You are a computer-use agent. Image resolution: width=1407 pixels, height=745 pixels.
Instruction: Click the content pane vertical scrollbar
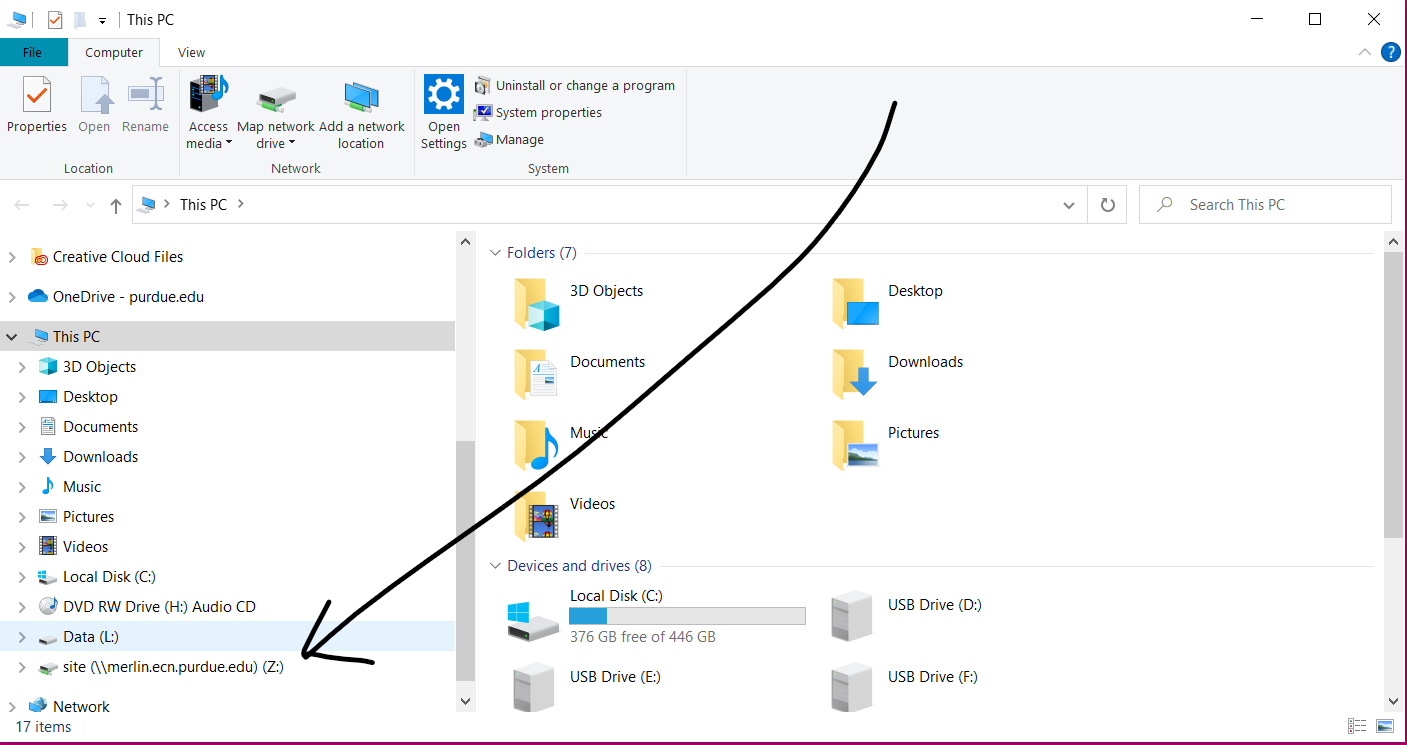(1394, 394)
